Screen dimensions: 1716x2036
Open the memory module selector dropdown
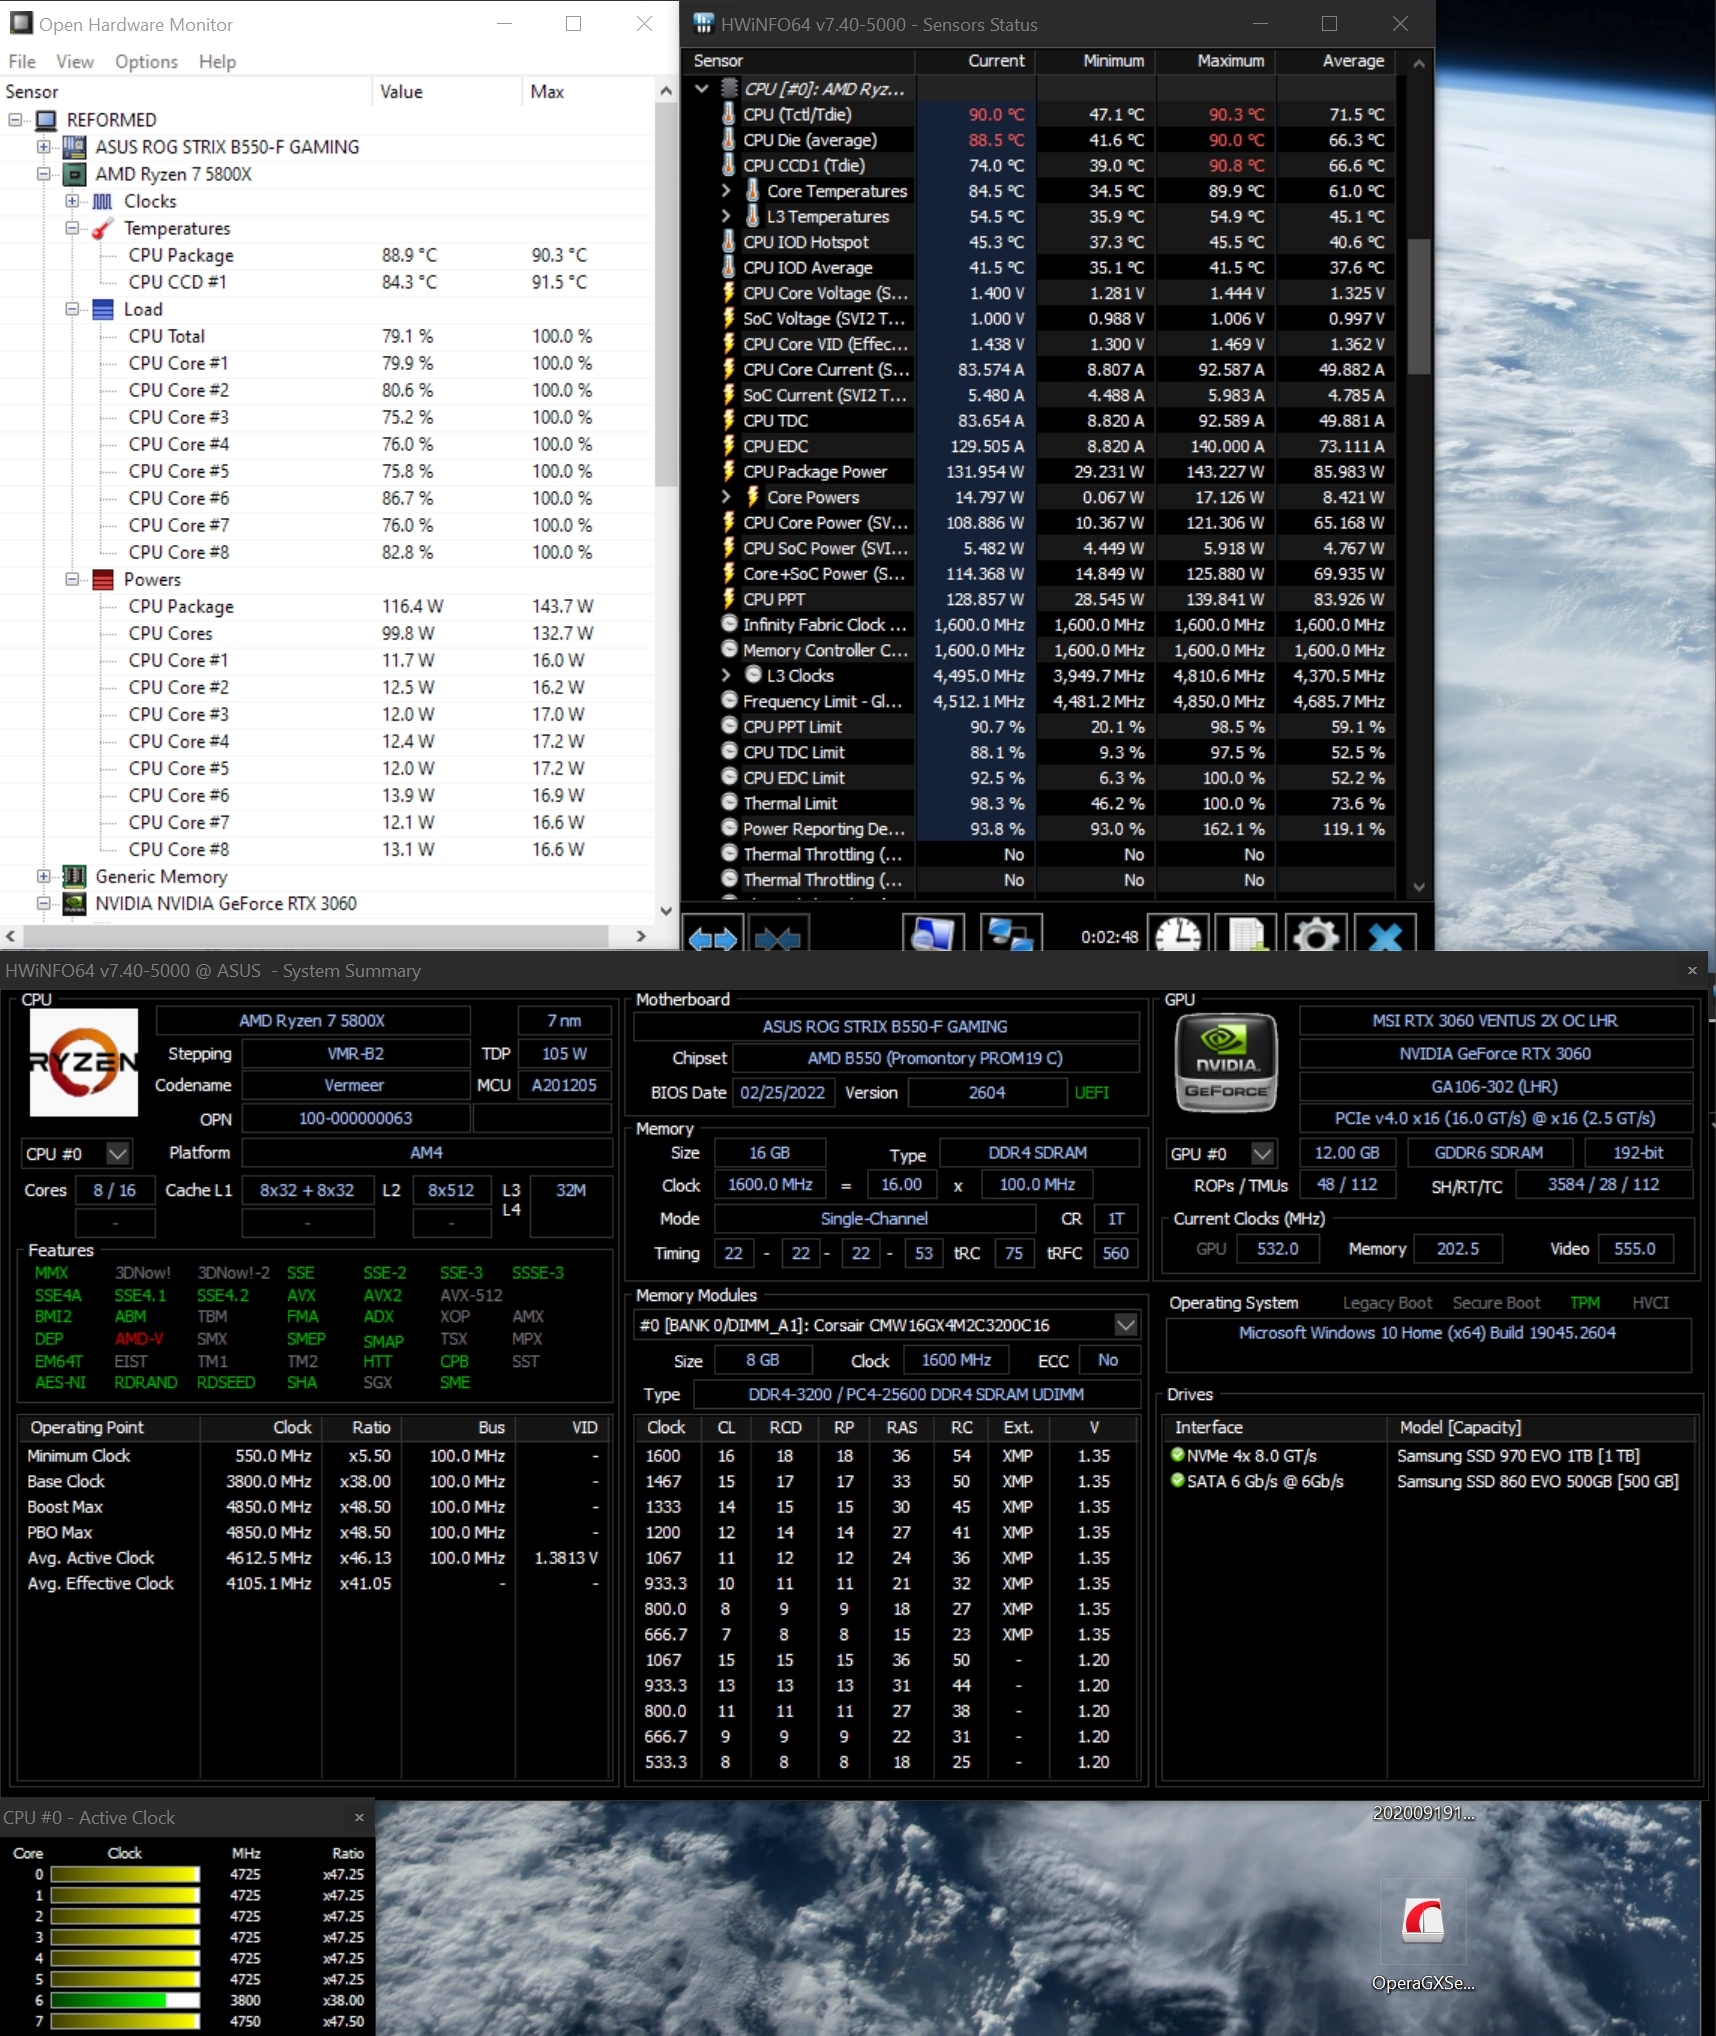(x=1126, y=1325)
